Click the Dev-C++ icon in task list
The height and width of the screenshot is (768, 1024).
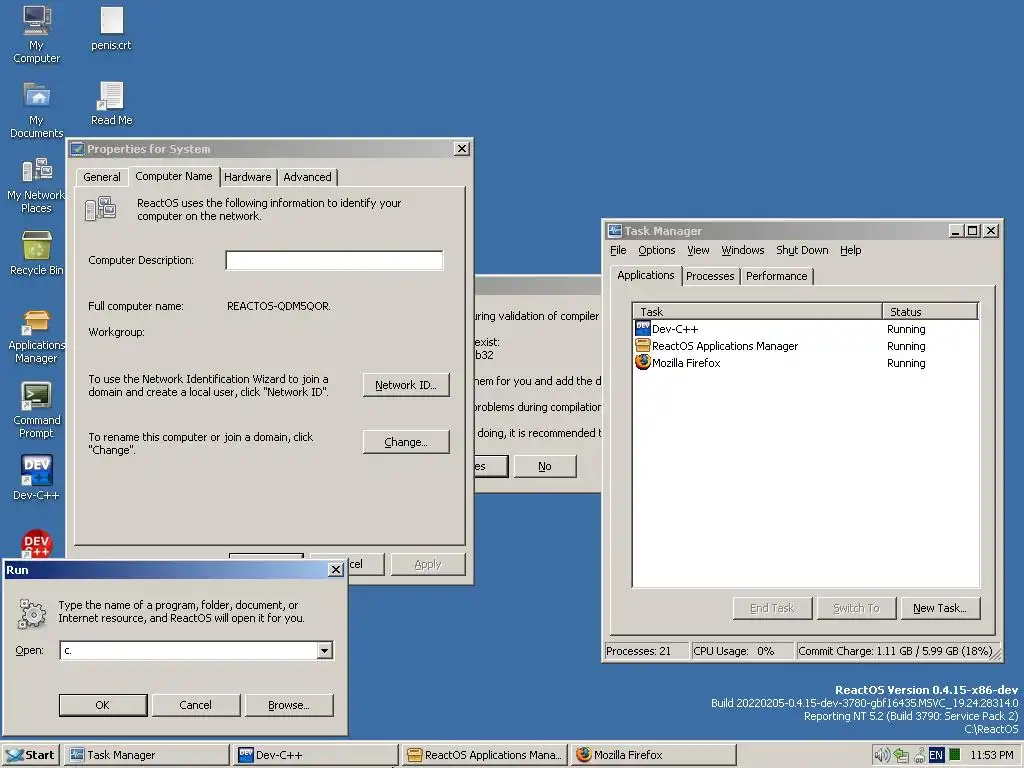tap(643, 328)
